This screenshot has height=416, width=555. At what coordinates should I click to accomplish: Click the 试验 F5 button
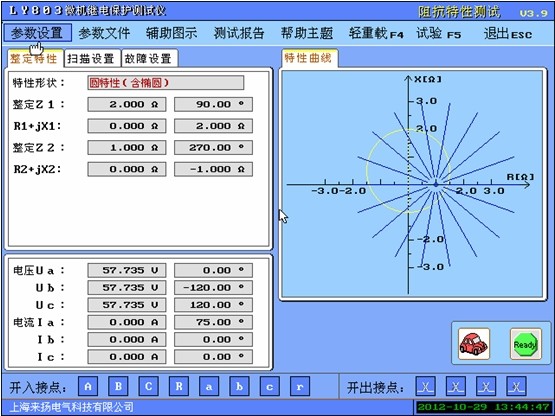pyautogui.click(x=439, y=34)
